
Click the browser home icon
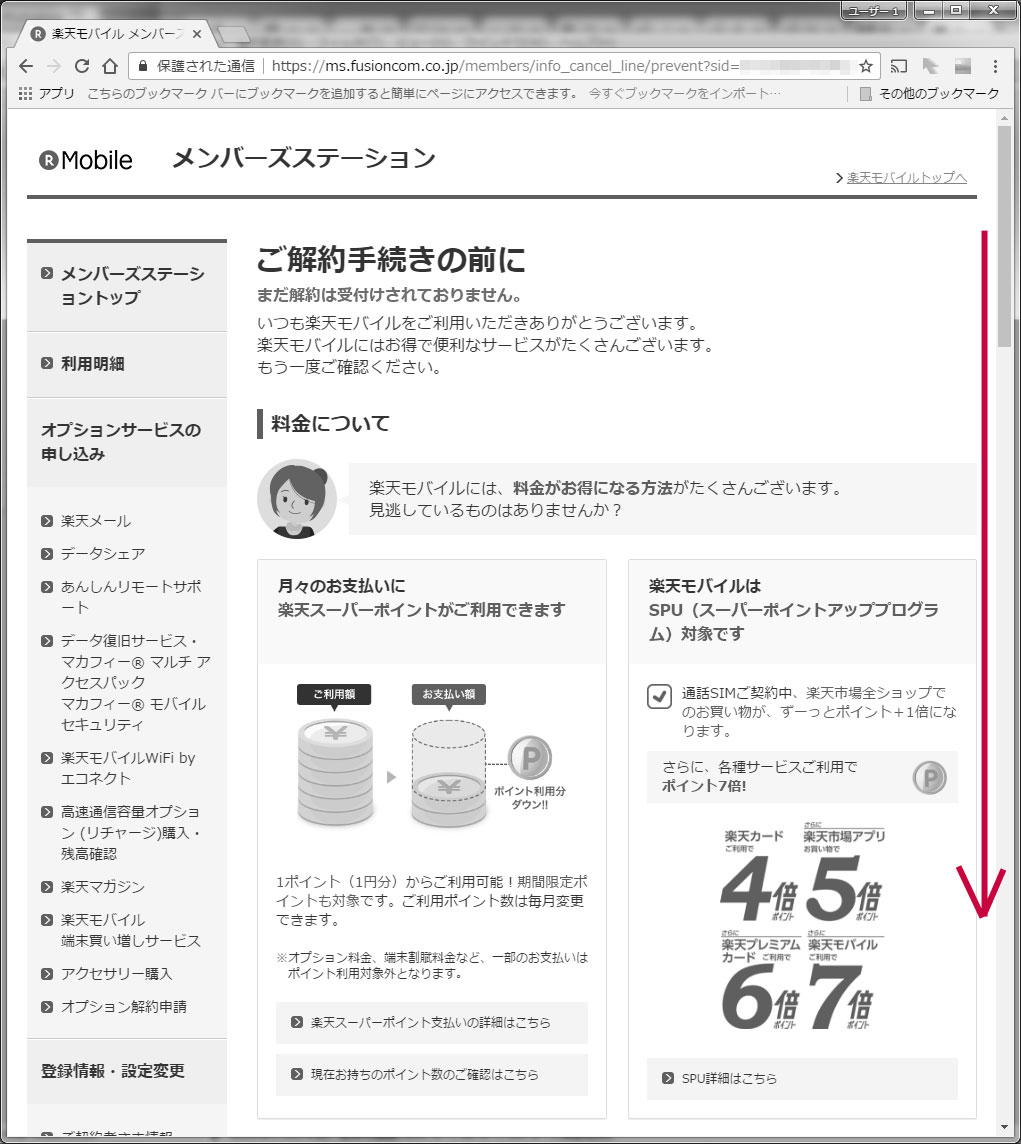pyautogui.click(x=111, y=66)
